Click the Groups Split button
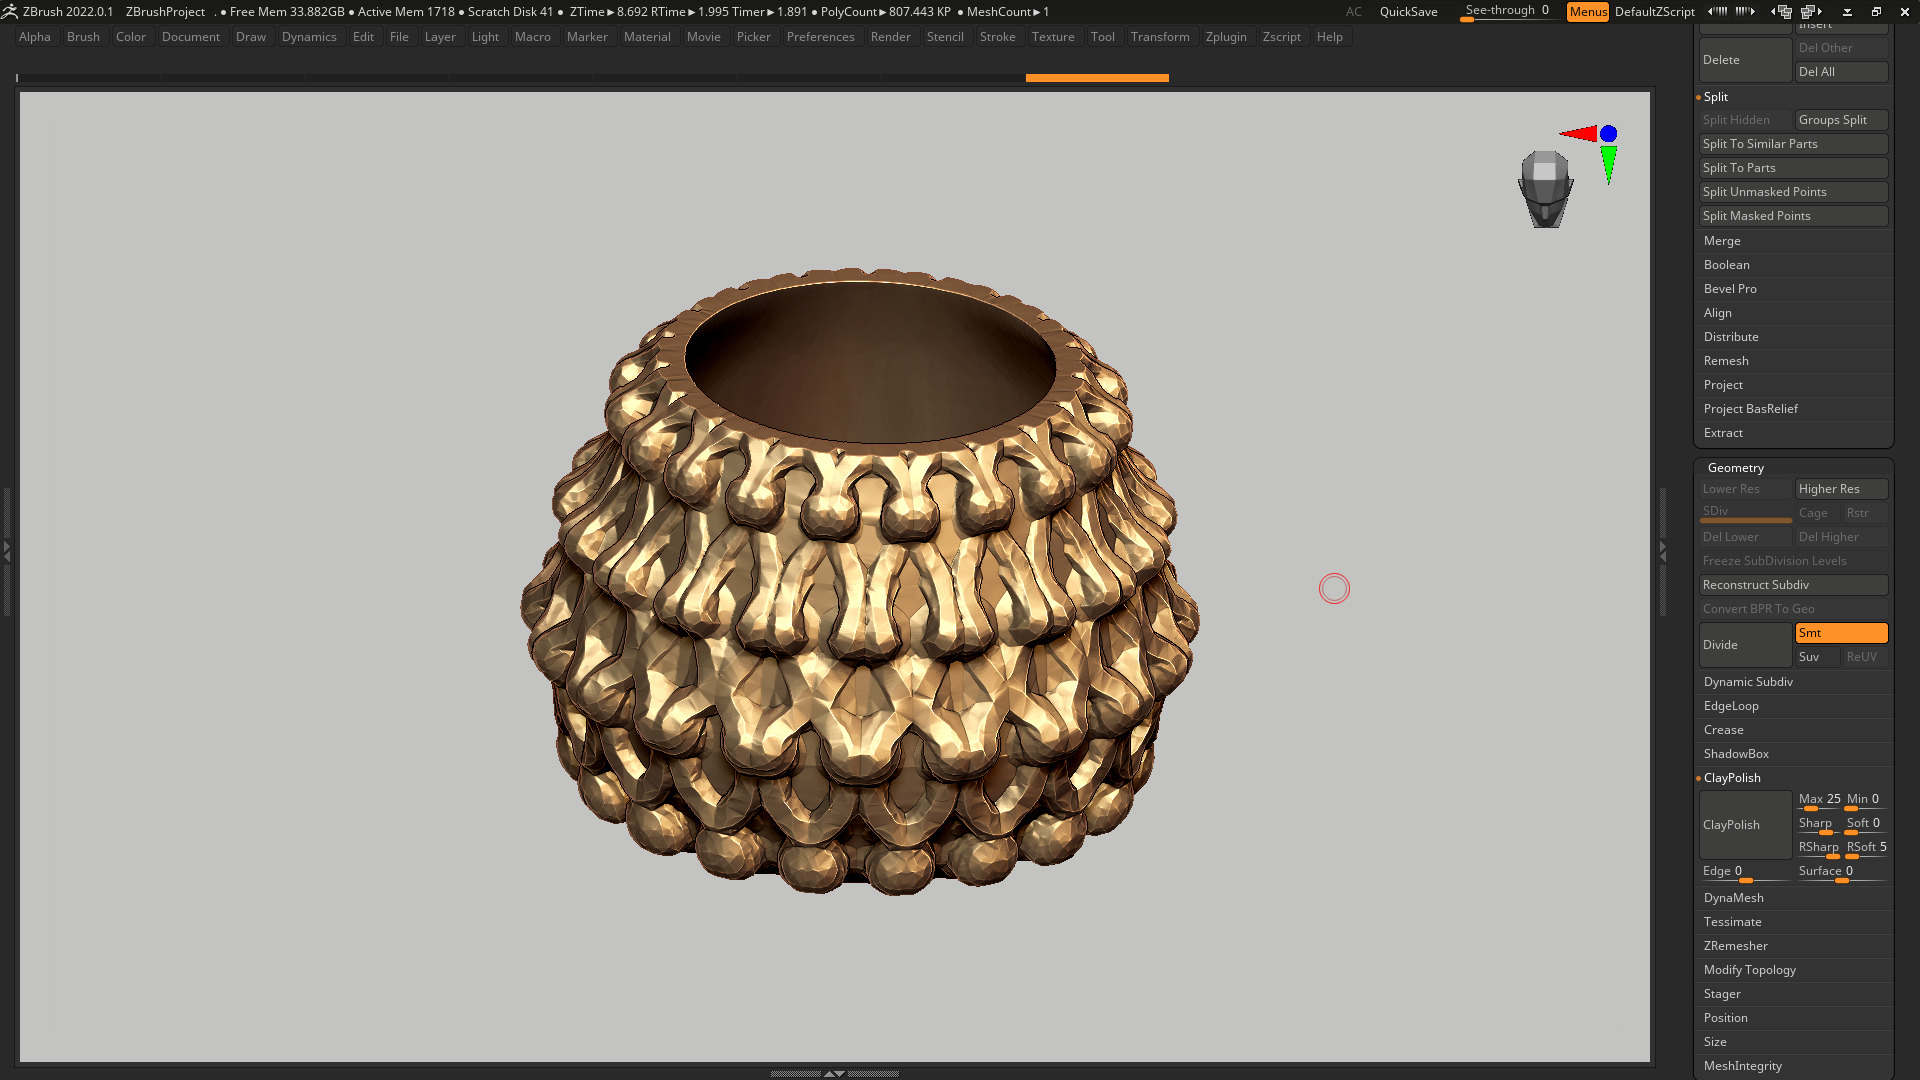Image resolution: width=1920 pixels, height=1080 pixels. click(1841, 120)
